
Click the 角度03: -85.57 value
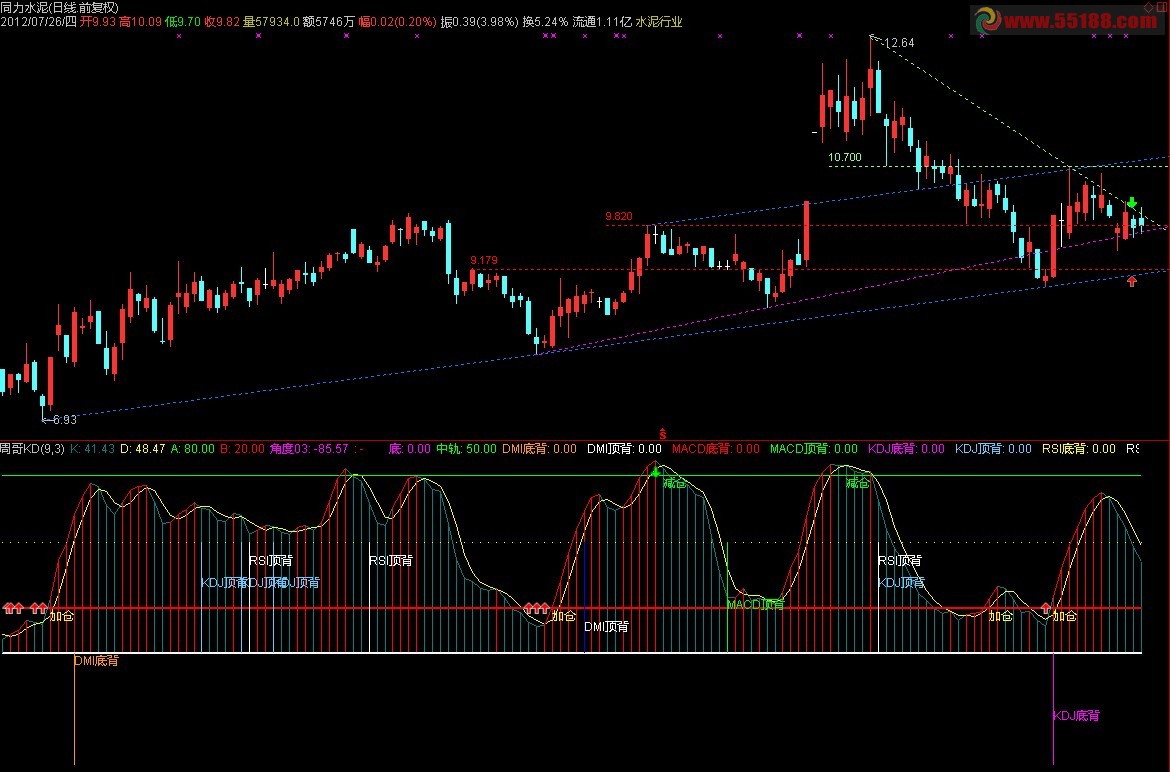pos(309,449)
